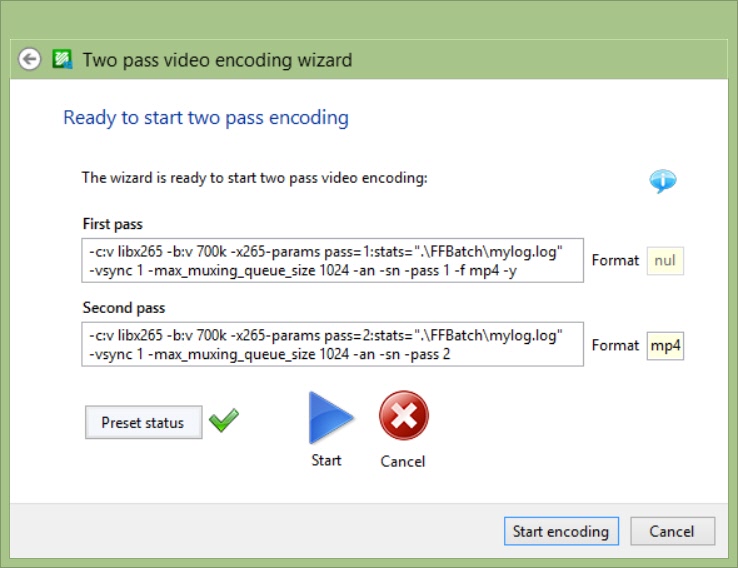Click the Format label next to the mp4 field
Viewport: 738px width, 568px height.
pyautogui.click(x=615, y=345)
